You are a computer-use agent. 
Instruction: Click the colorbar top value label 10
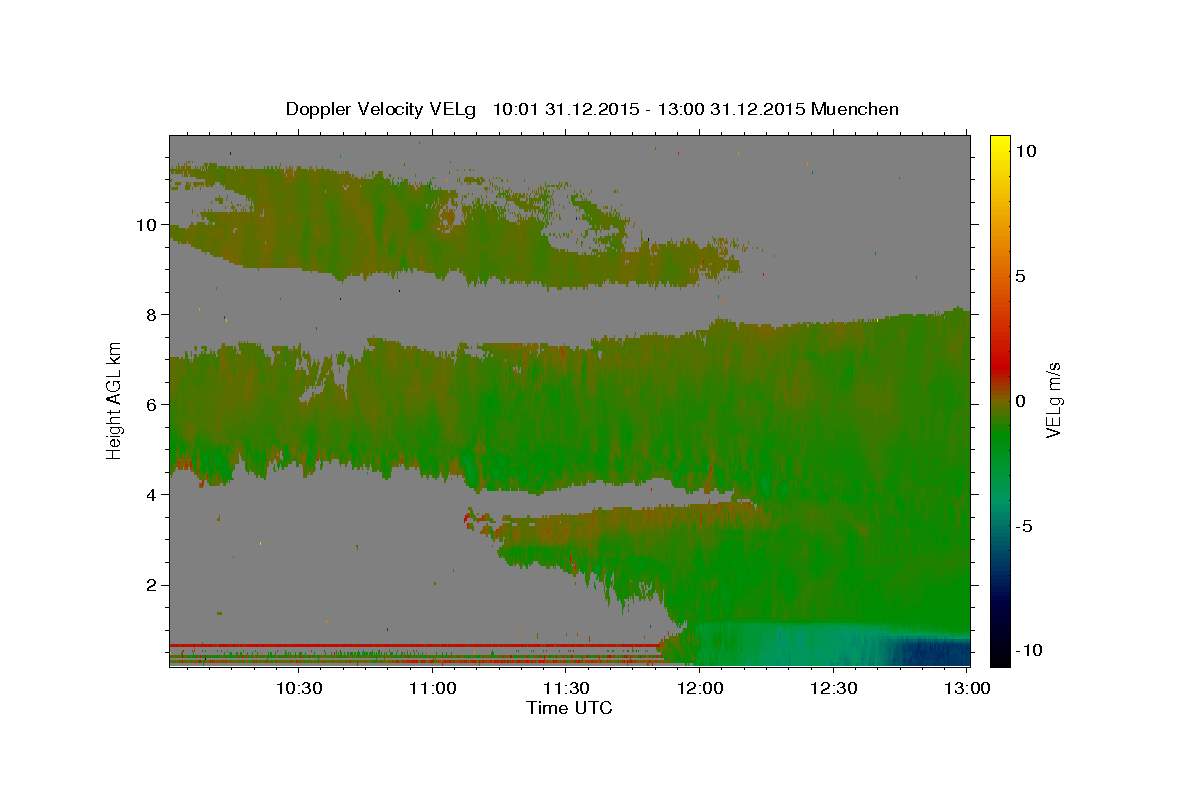tap(1024, 151)
